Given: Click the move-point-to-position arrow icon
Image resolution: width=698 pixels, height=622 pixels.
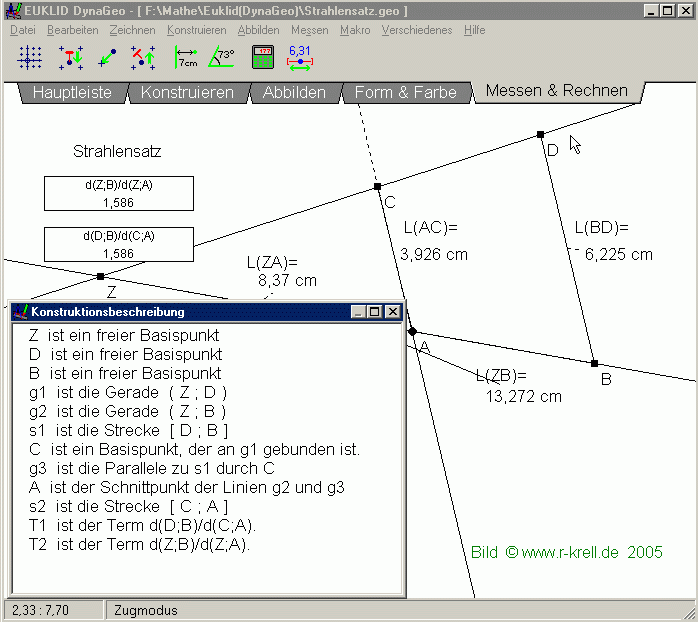Looking at the screenshot, I should [x=107, y=57].
